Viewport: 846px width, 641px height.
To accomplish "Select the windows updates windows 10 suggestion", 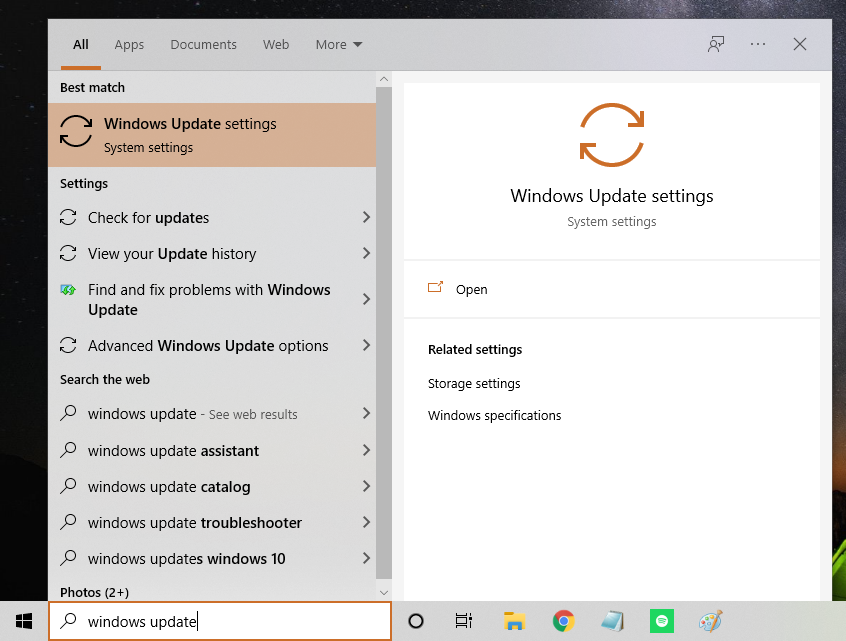I will (212, 558).
